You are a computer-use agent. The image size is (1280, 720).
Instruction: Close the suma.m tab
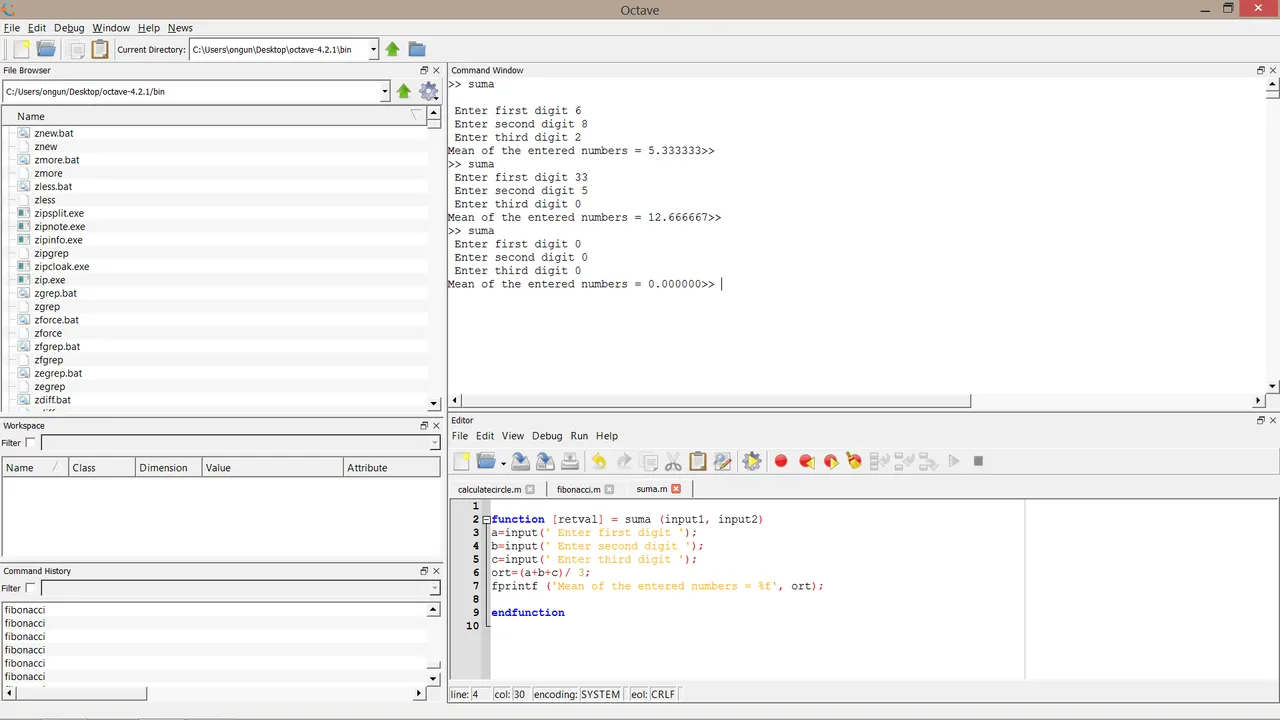[676, 489]
